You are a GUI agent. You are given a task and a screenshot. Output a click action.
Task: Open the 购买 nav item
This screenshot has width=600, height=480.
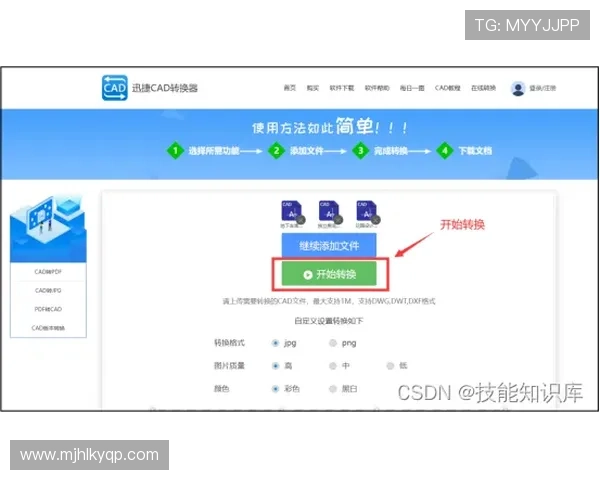[x=313, y=88]
